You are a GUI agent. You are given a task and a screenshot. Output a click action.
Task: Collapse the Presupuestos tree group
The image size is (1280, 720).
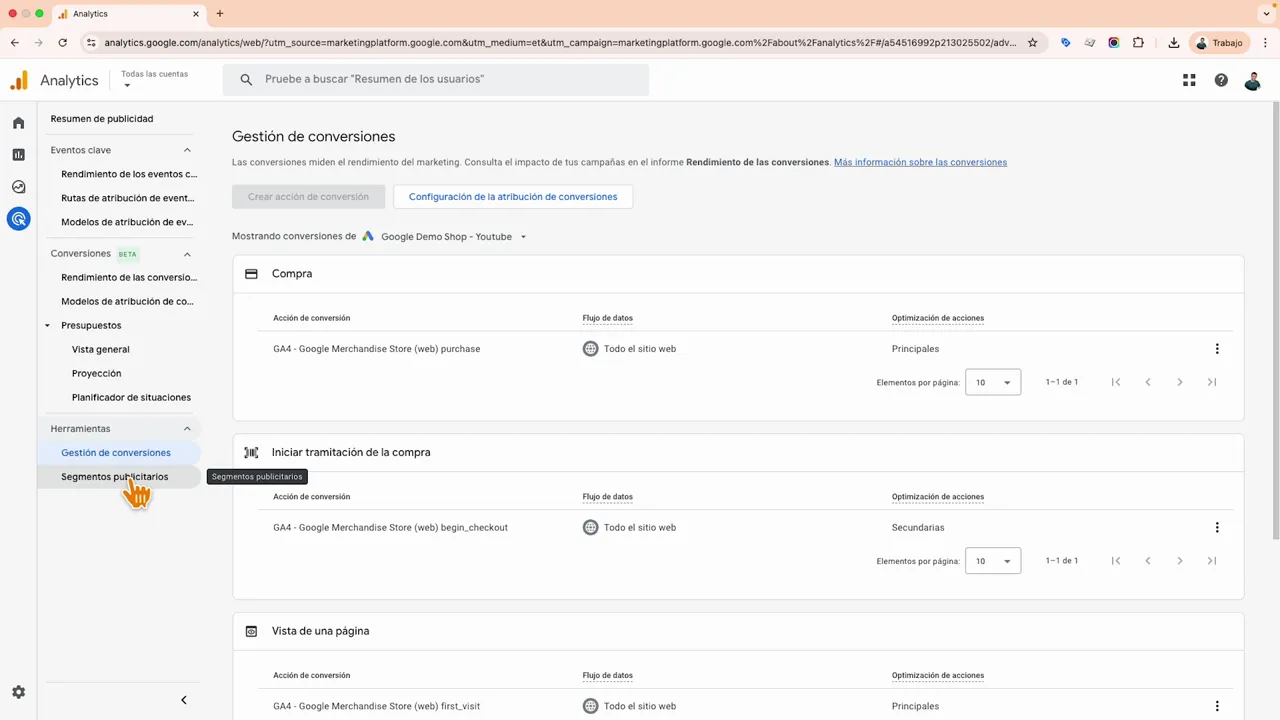(48, 326)
